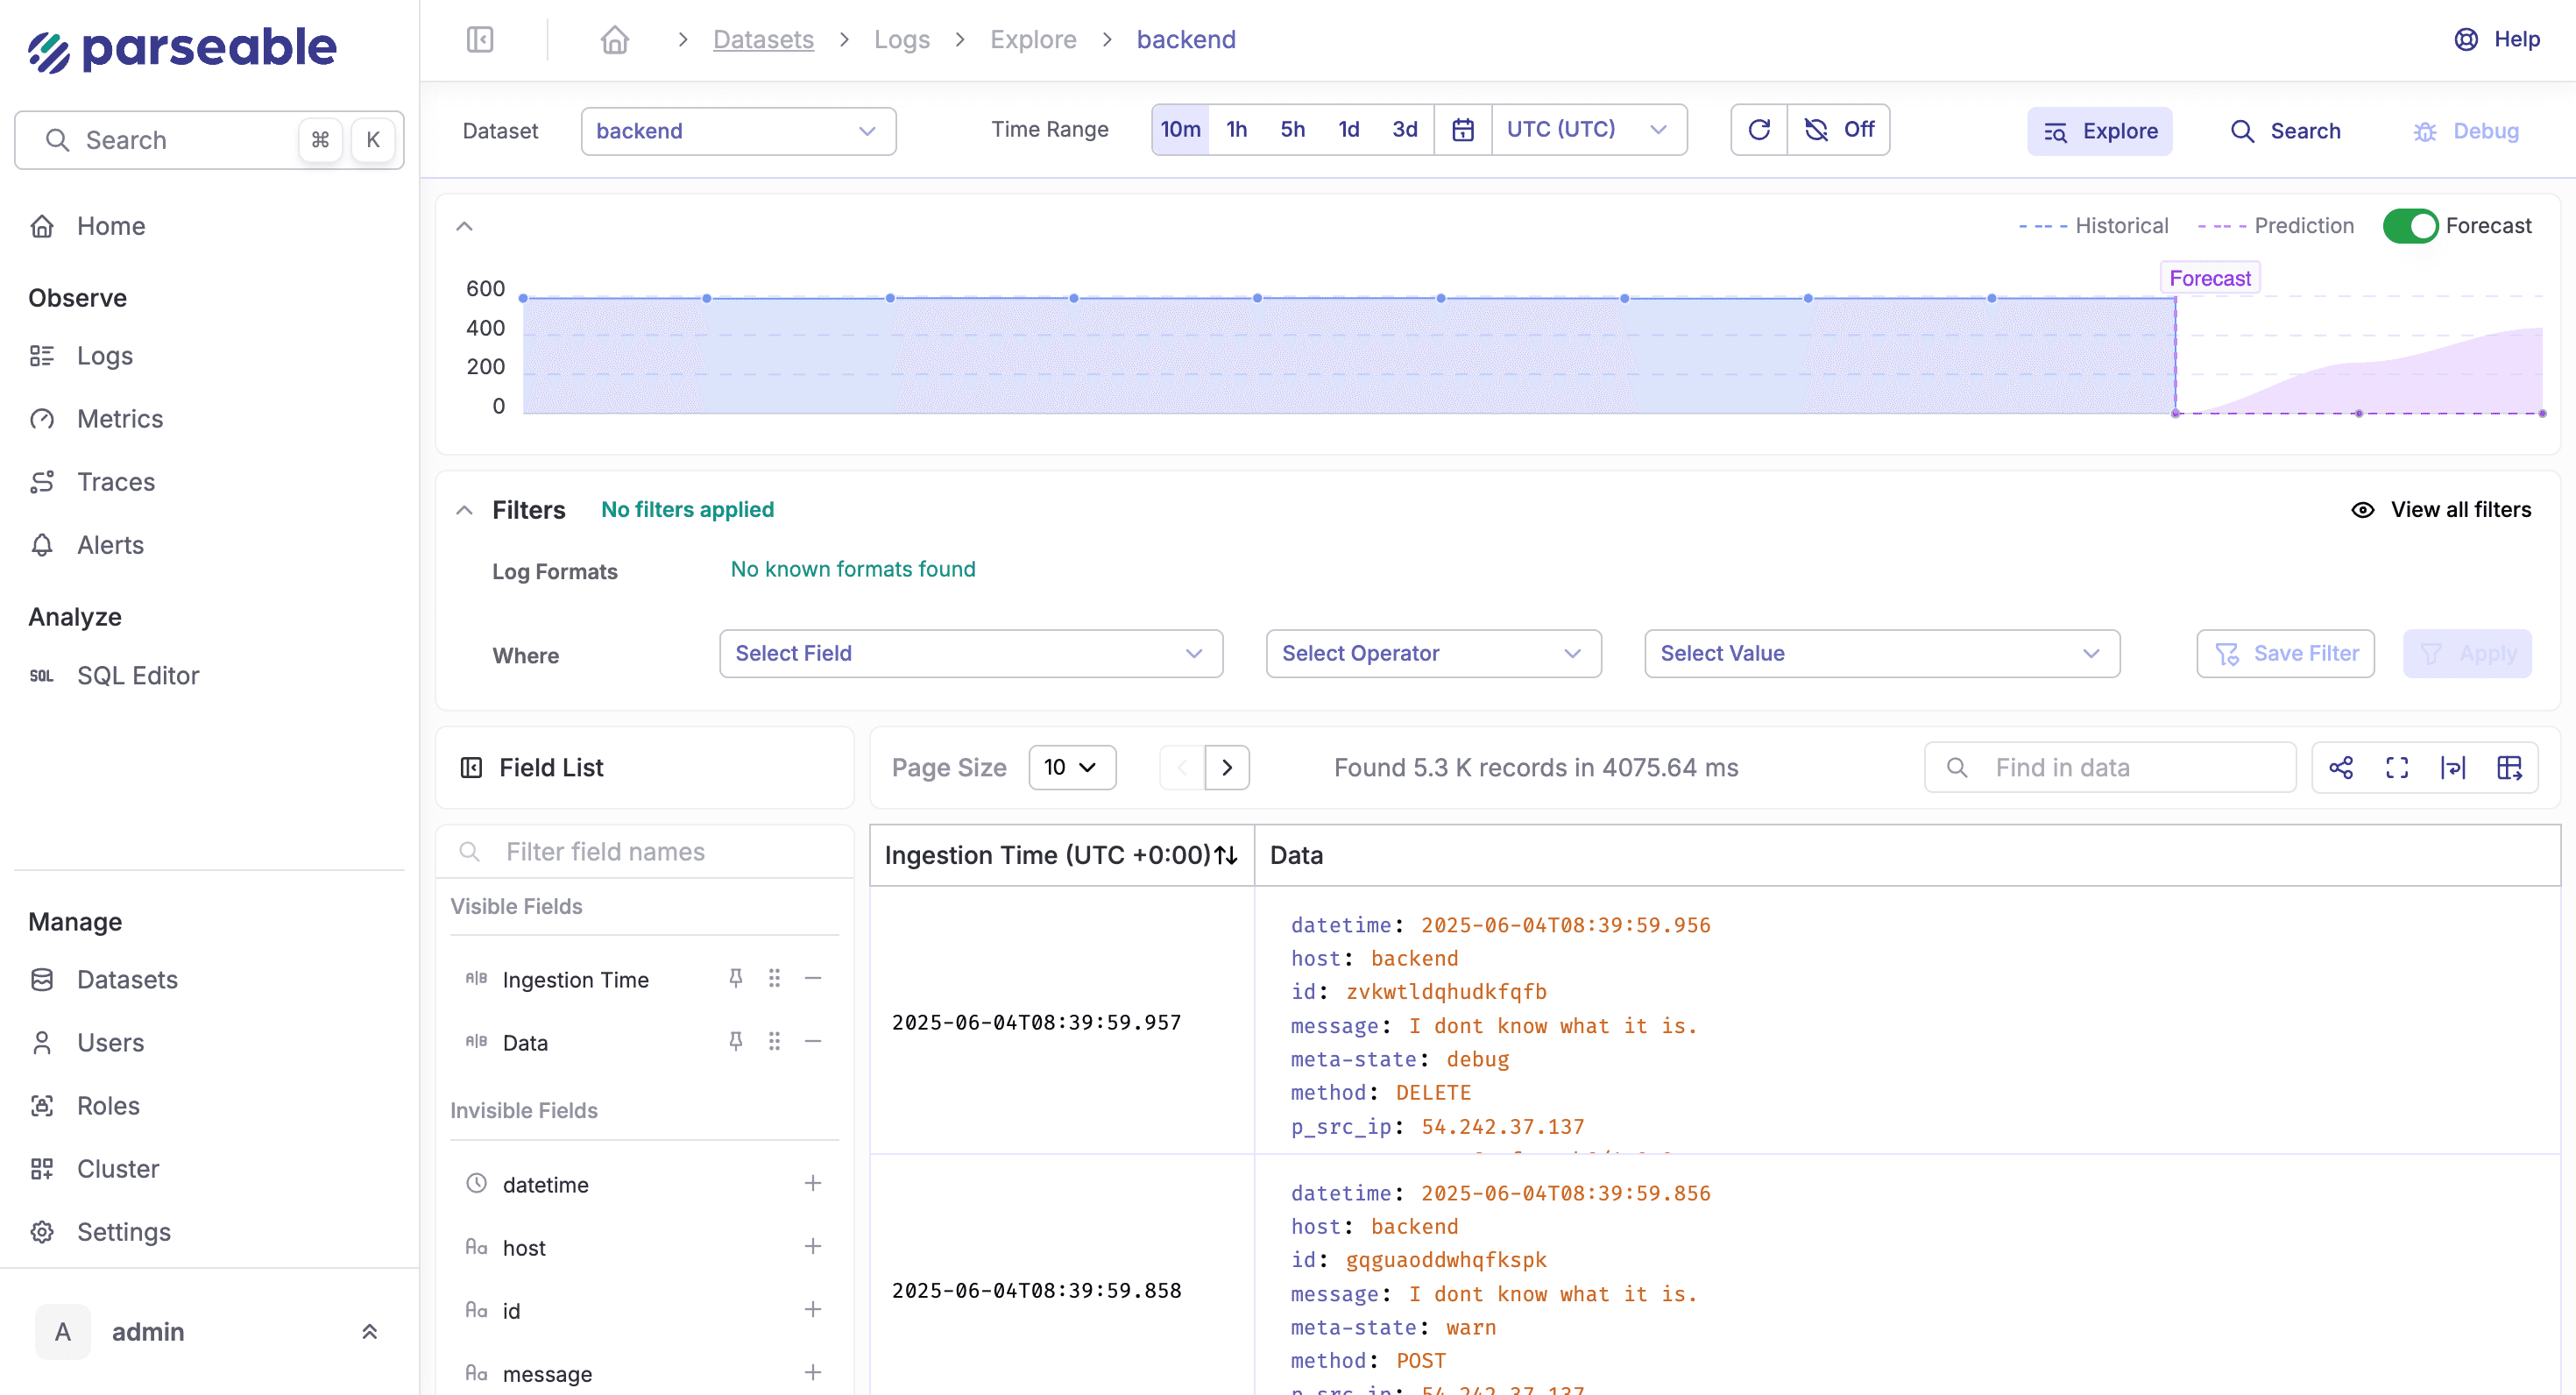Disable the Forecast toggle

[x=2410, y=225]
